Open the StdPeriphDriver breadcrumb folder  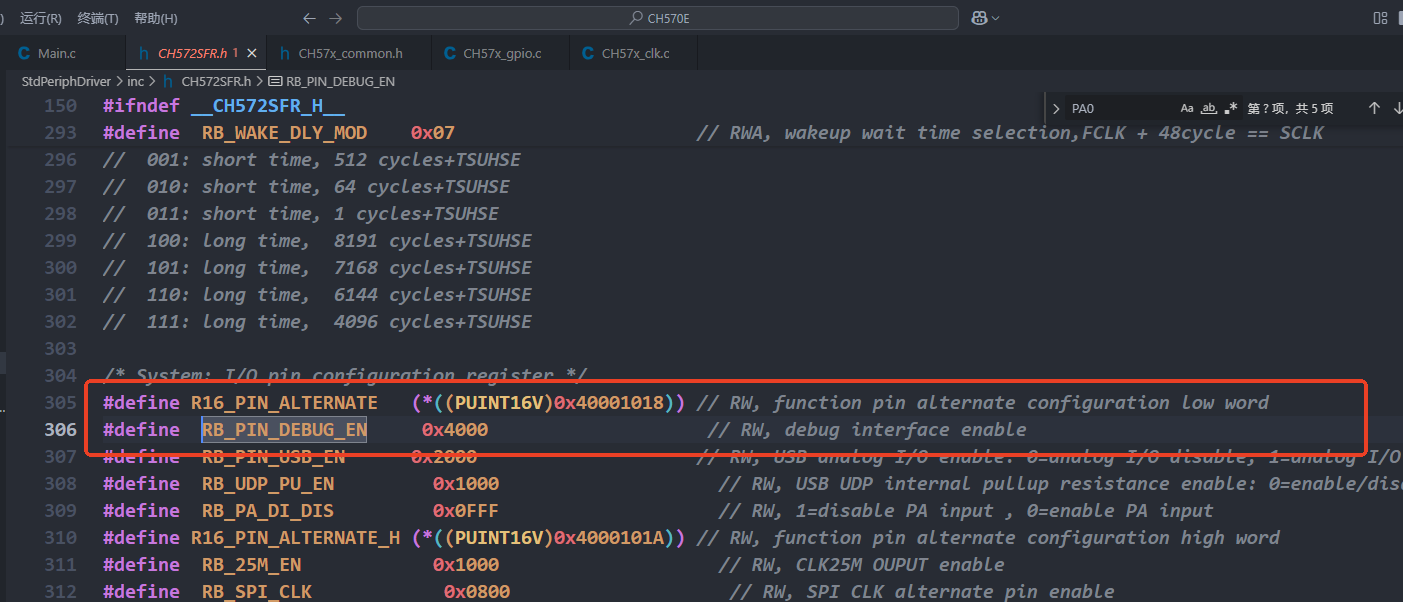point(66,81)
